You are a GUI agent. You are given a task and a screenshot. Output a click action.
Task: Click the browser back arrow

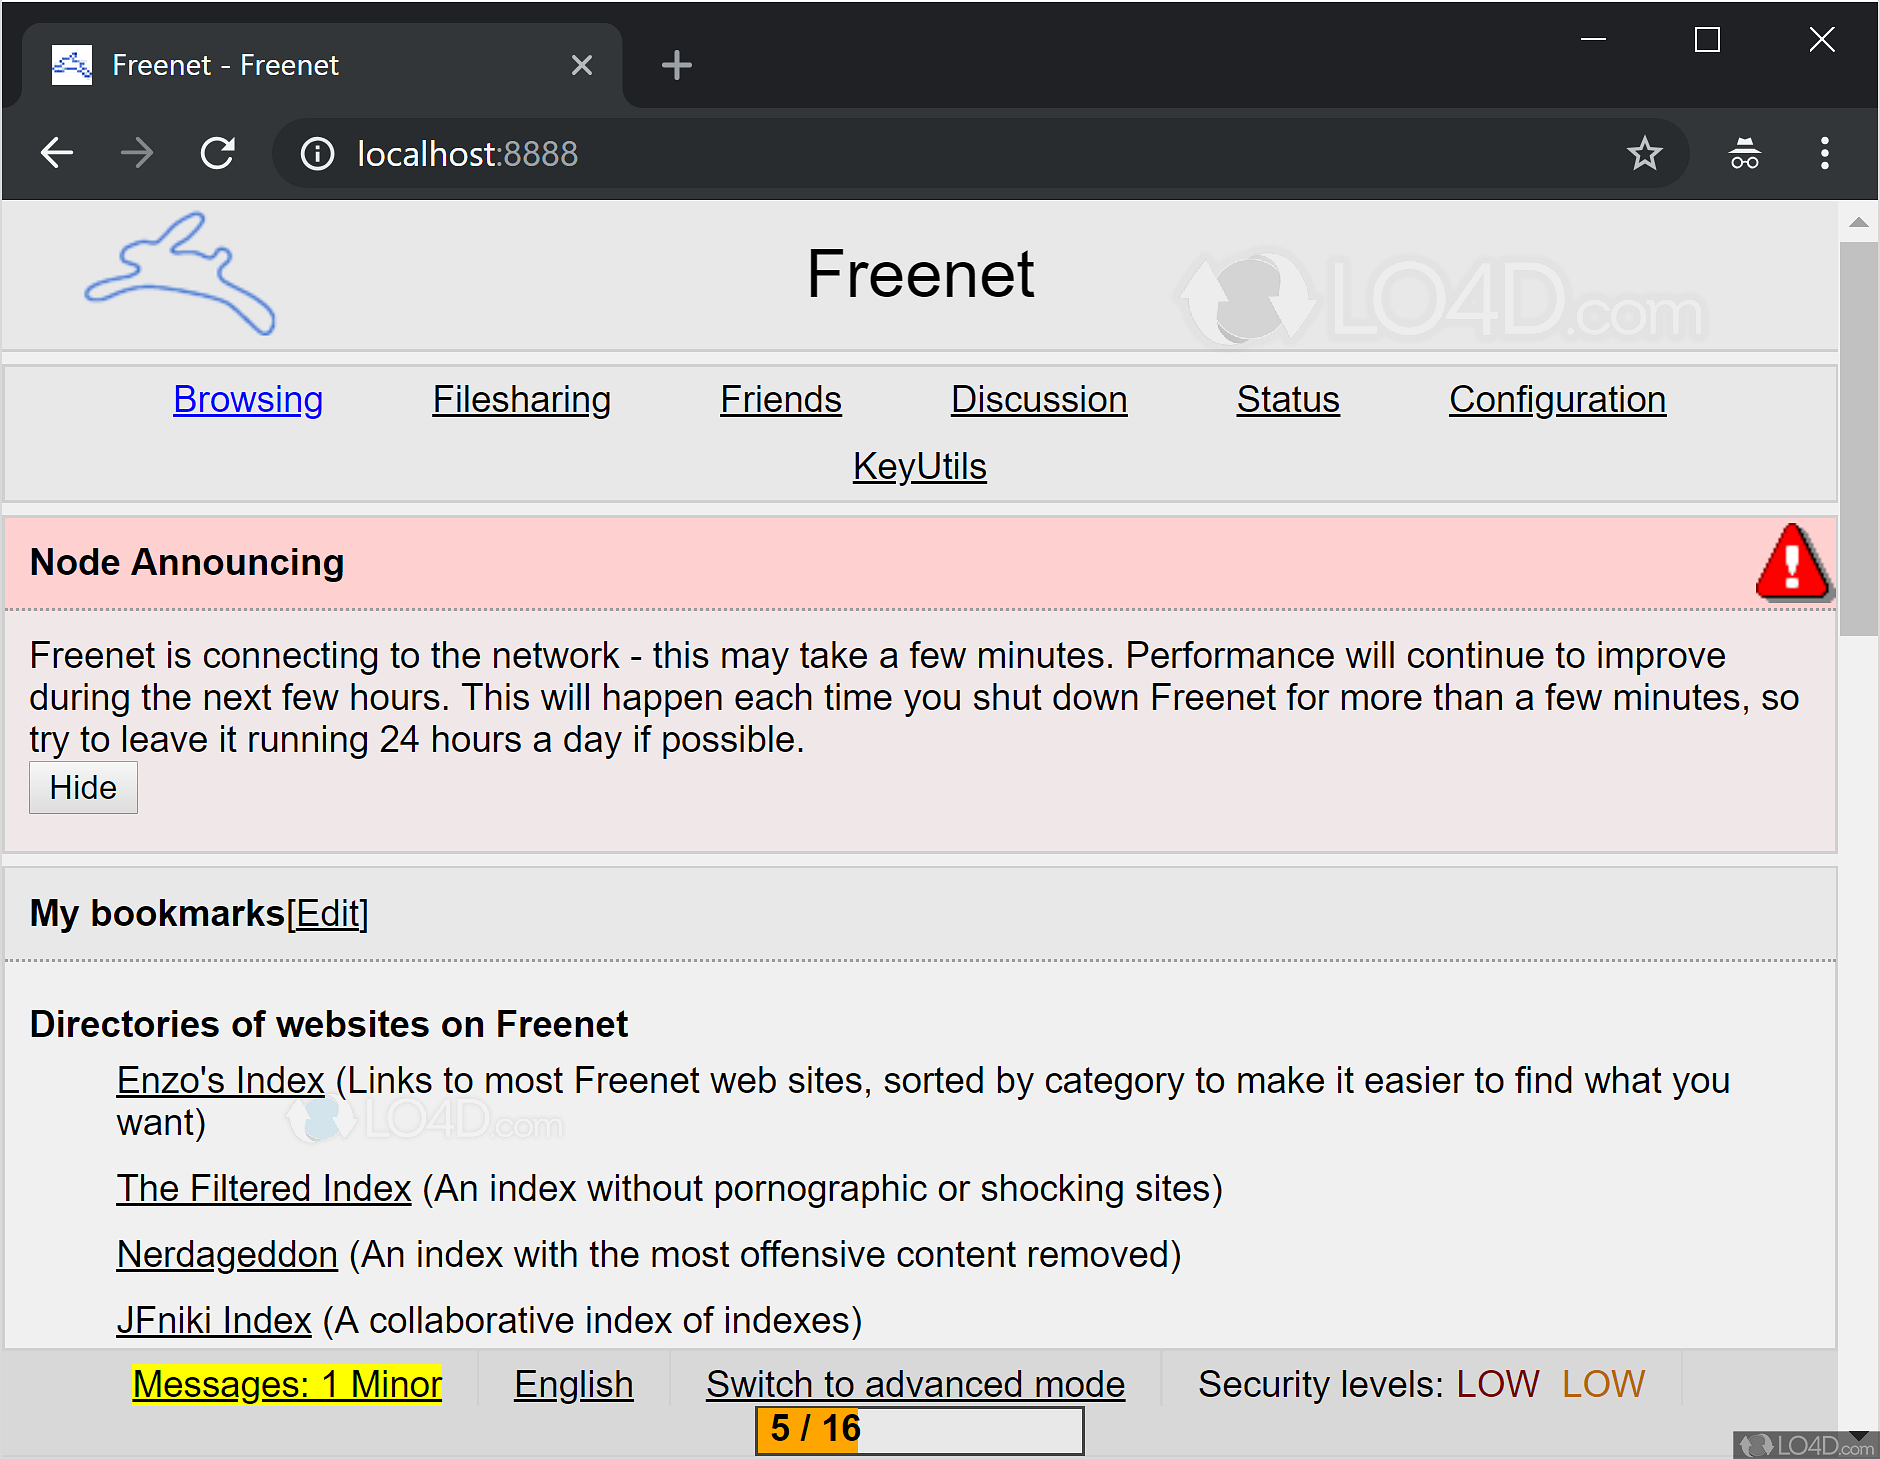tap(57, 153)
